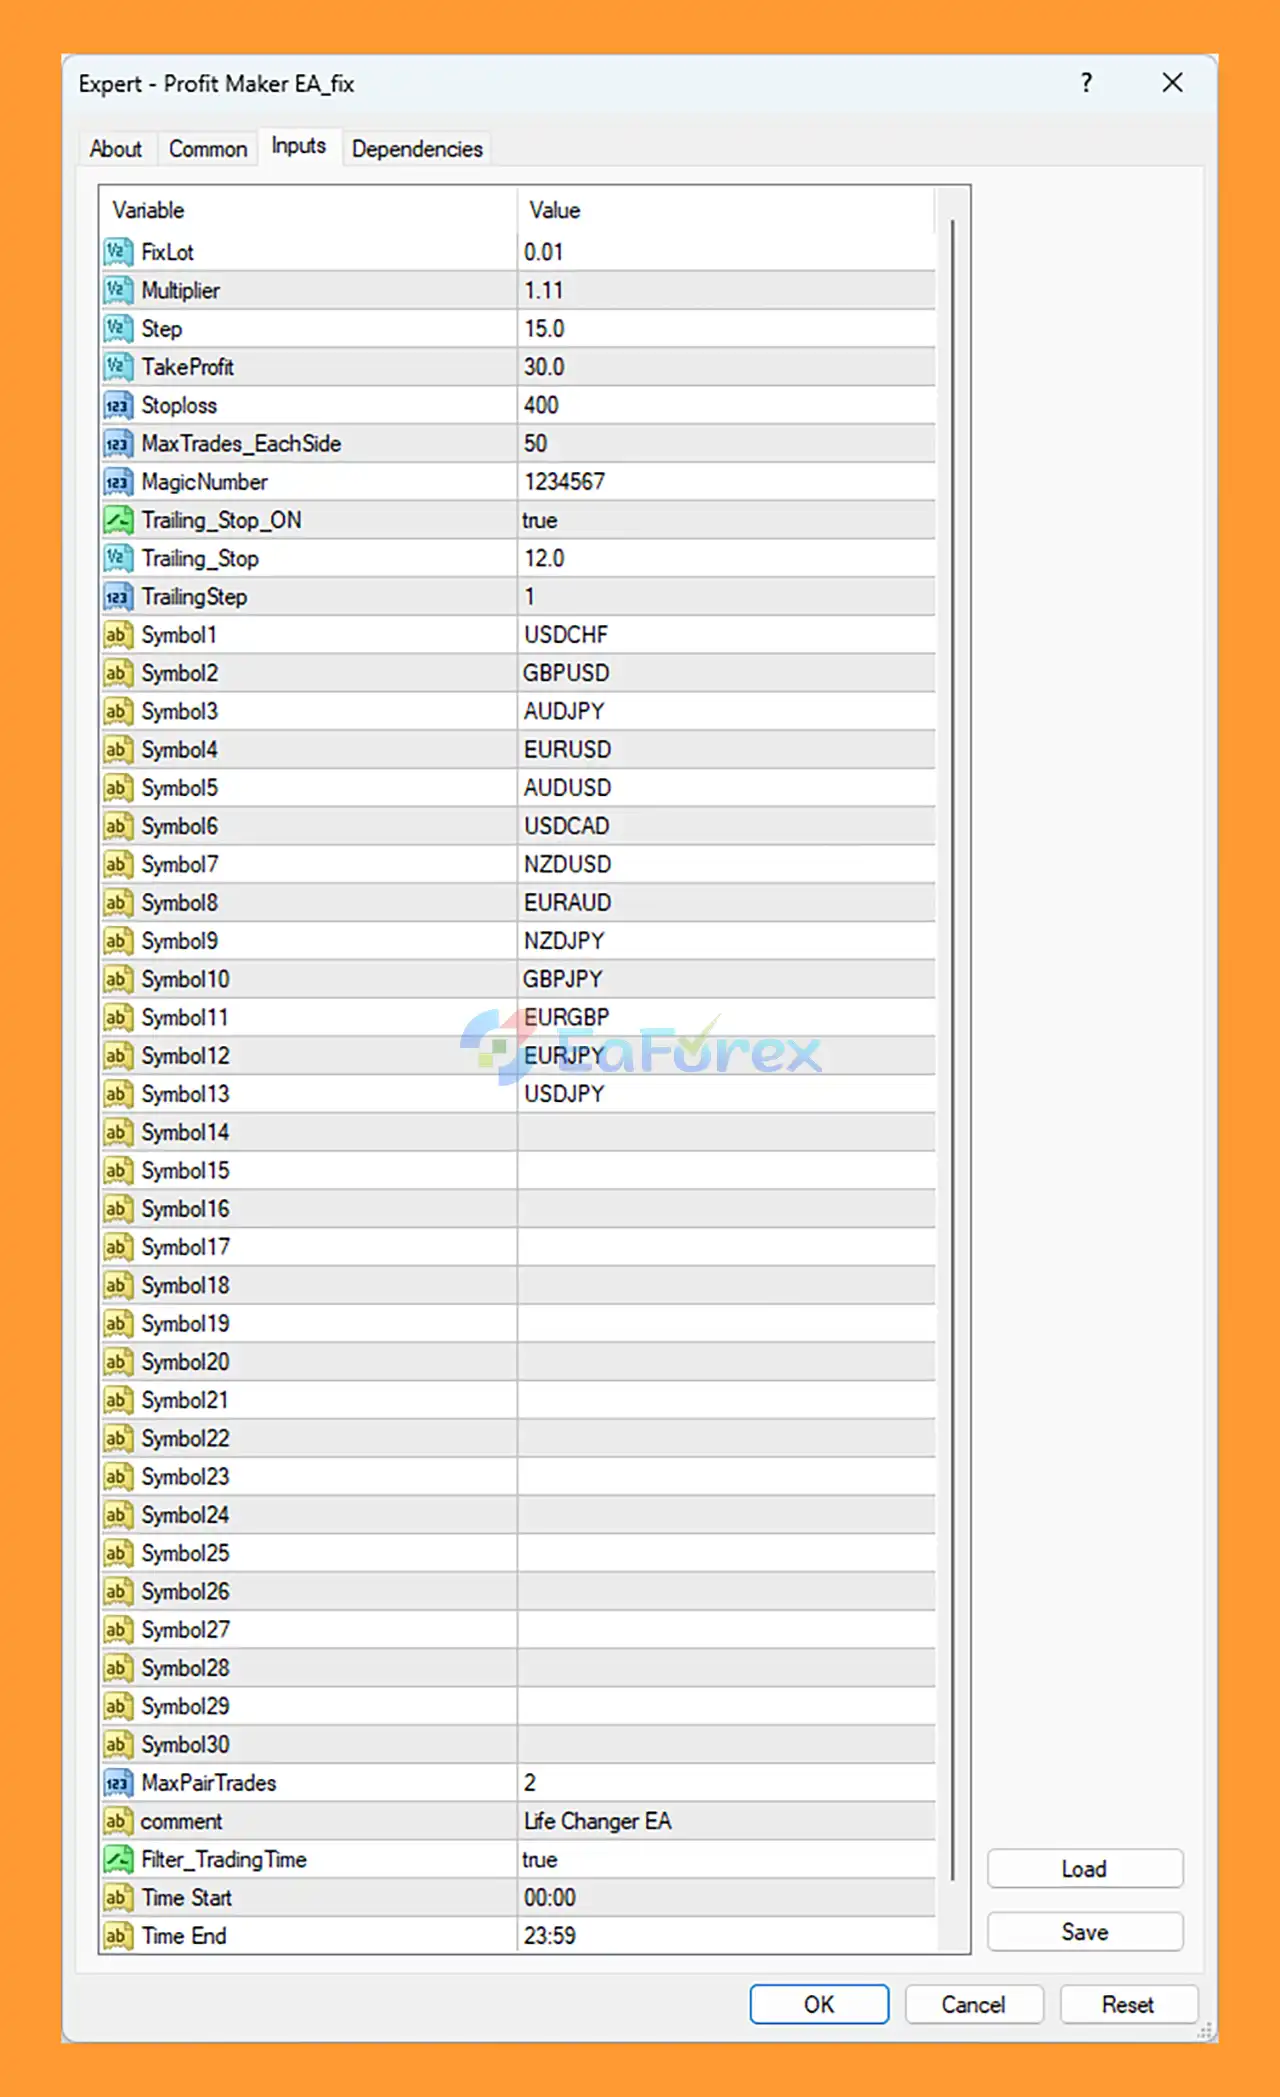This screenshot has width=1280, height=2097.
Task: Load a saved inputs preset
Action: coord(1084,1868)
